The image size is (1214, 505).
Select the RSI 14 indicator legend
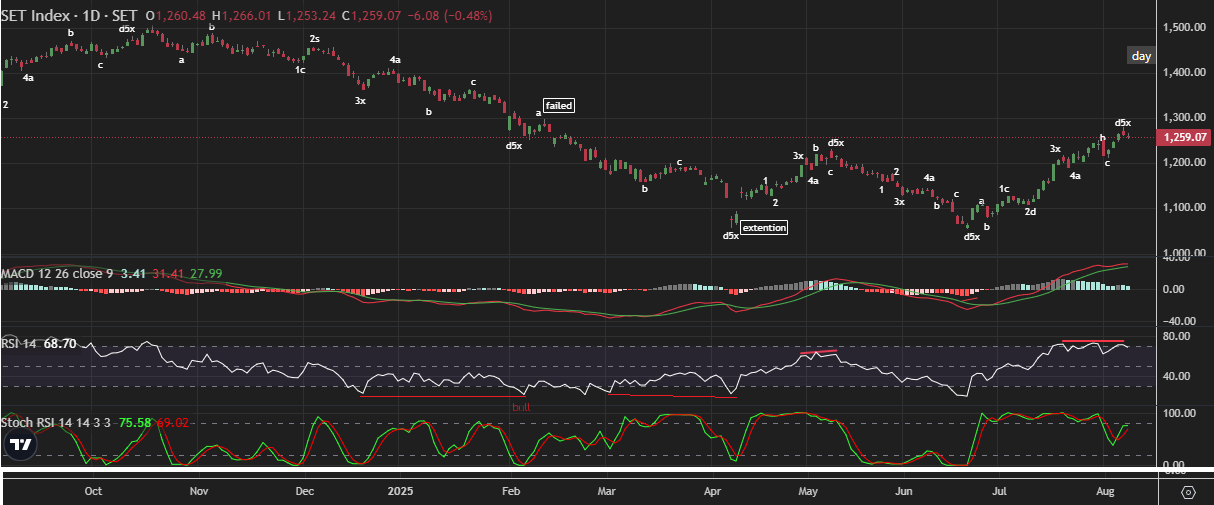click(20, 343)
